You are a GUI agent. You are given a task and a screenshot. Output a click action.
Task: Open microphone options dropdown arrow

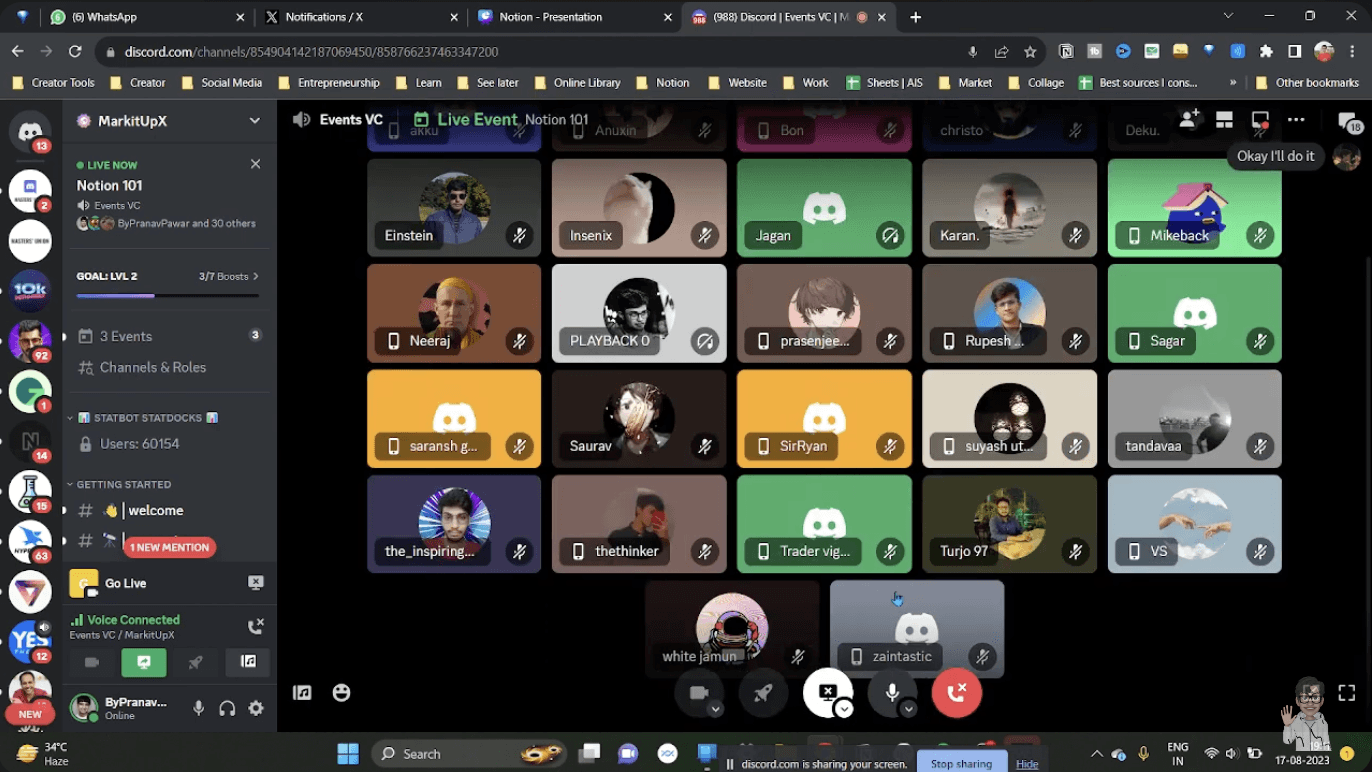(x=908, y=709)
